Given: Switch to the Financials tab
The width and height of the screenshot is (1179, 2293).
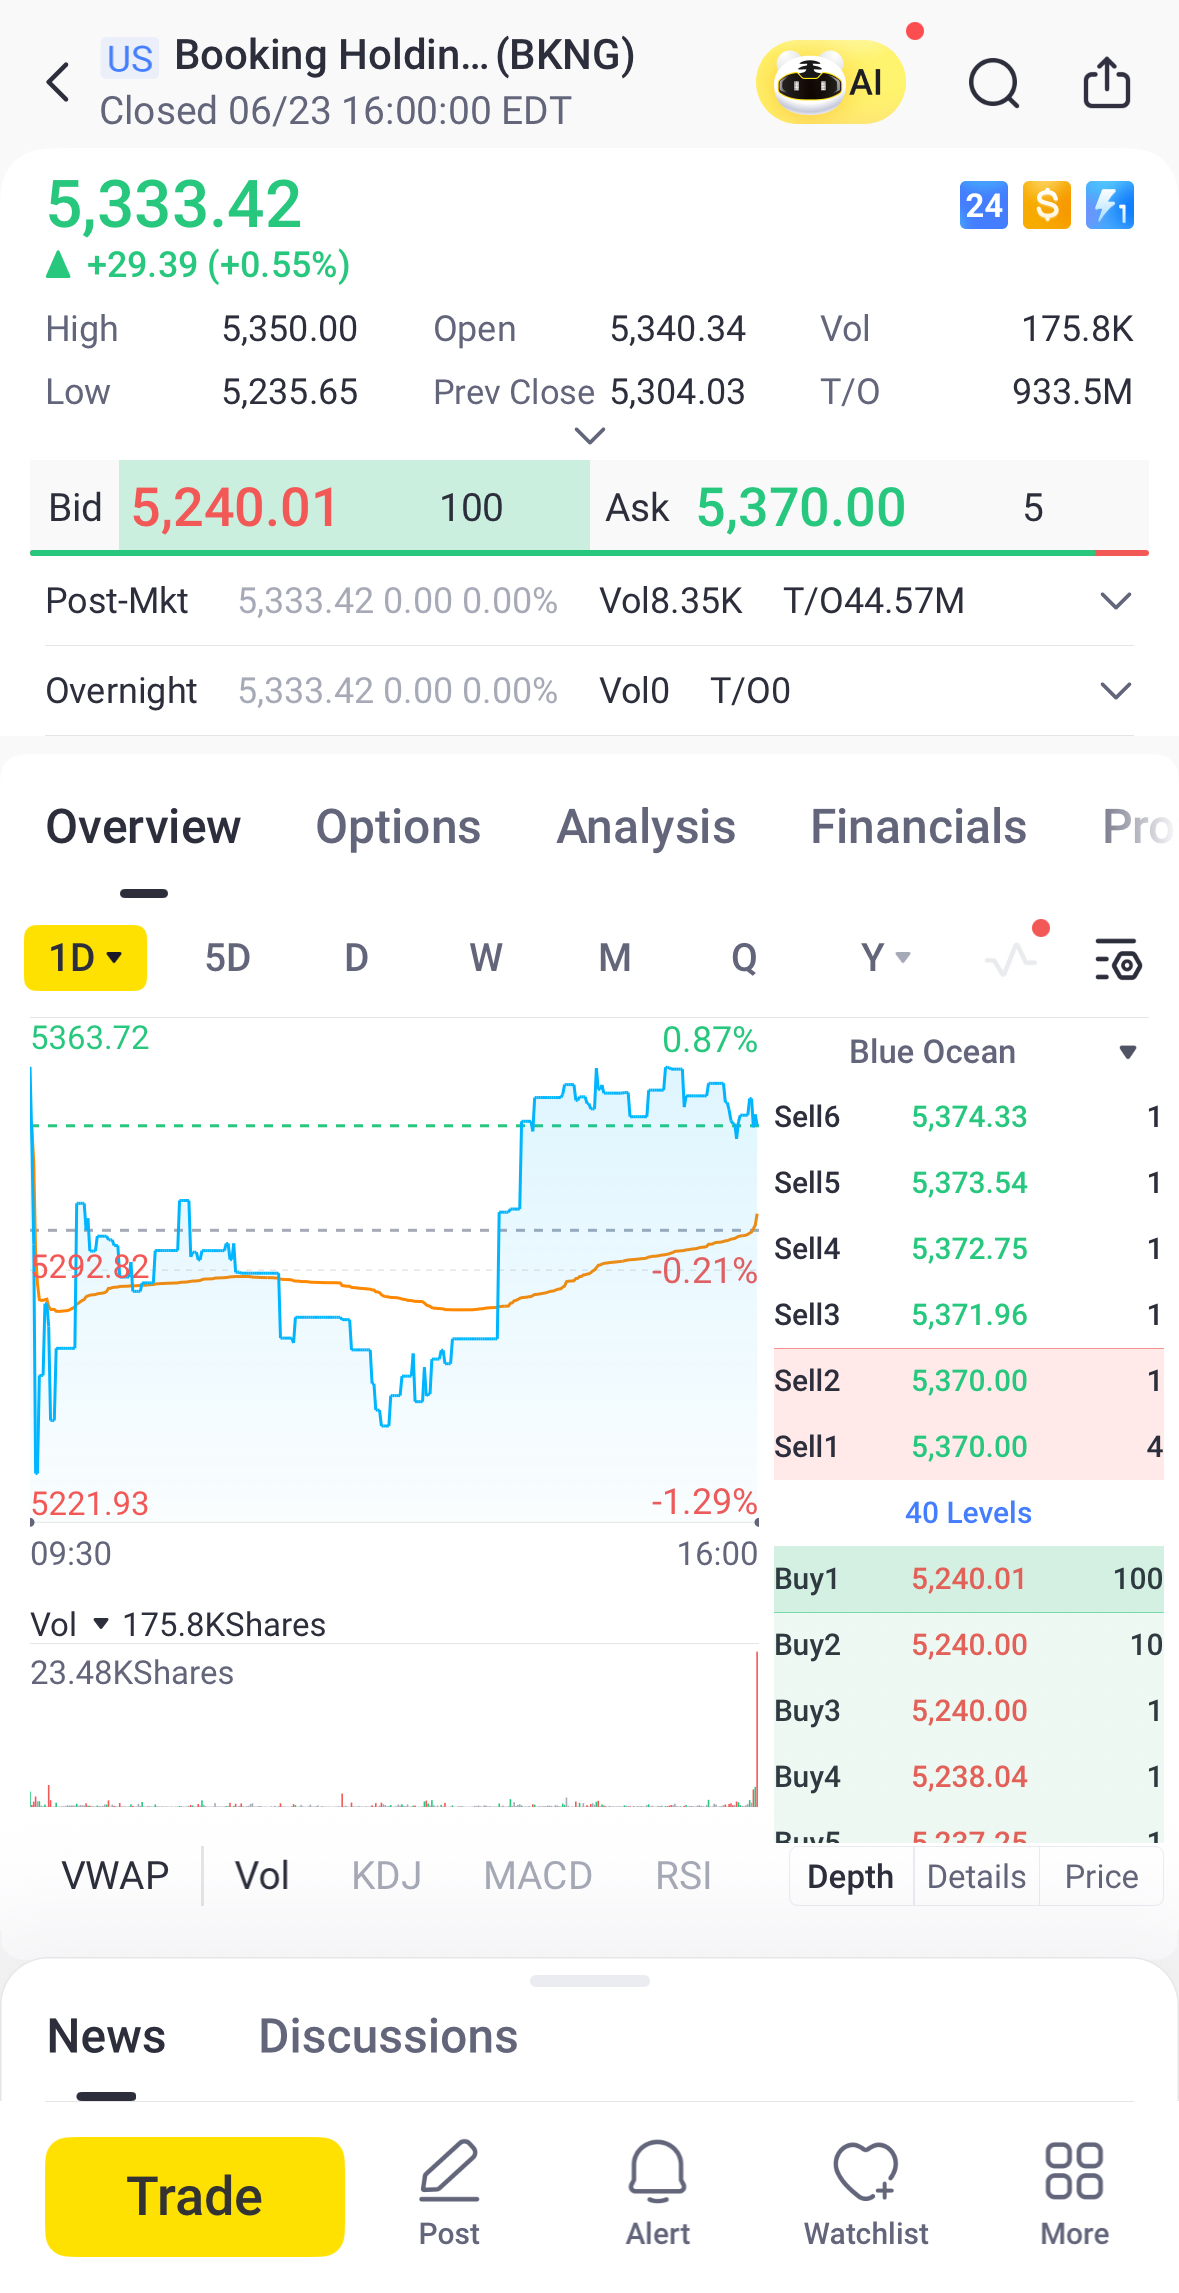Looking at the screenshot, I should [918, 828].
